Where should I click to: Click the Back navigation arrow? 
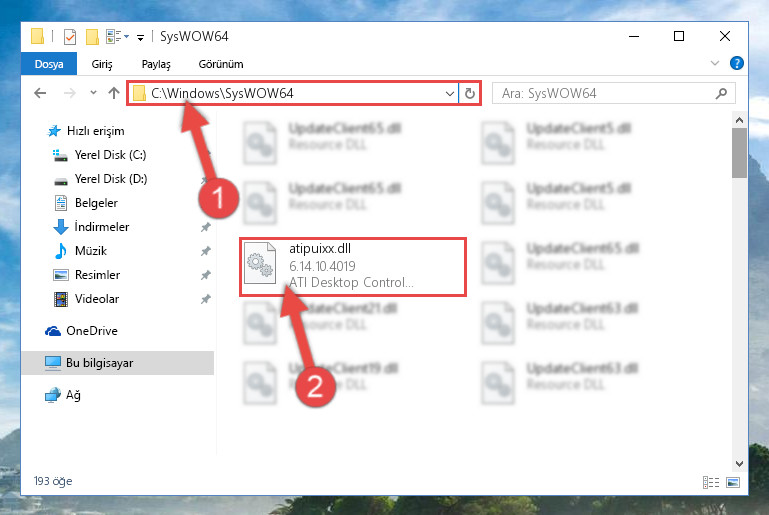click(40, 93)
